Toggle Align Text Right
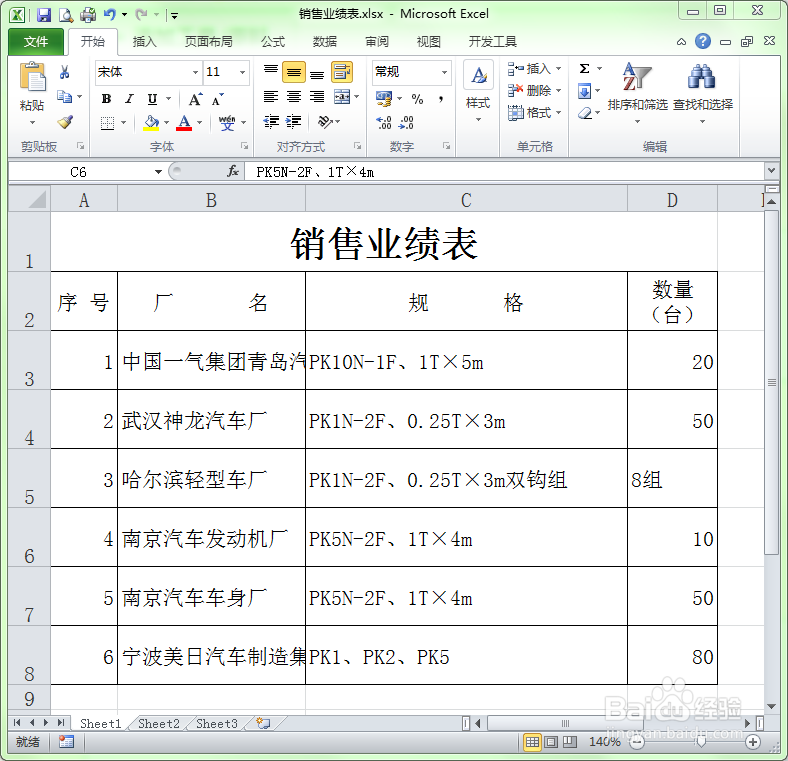The height and width of the screenshot is (761, 788). (317, 97)
